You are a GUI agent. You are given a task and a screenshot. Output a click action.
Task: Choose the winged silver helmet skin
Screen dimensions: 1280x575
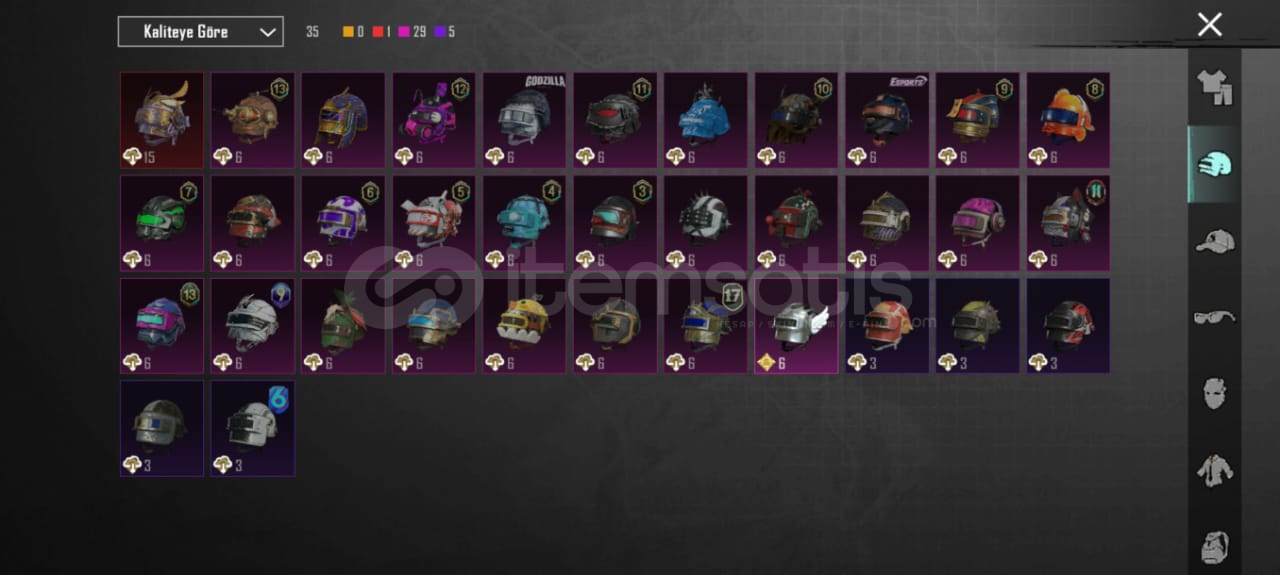click(x=796, y=325)
